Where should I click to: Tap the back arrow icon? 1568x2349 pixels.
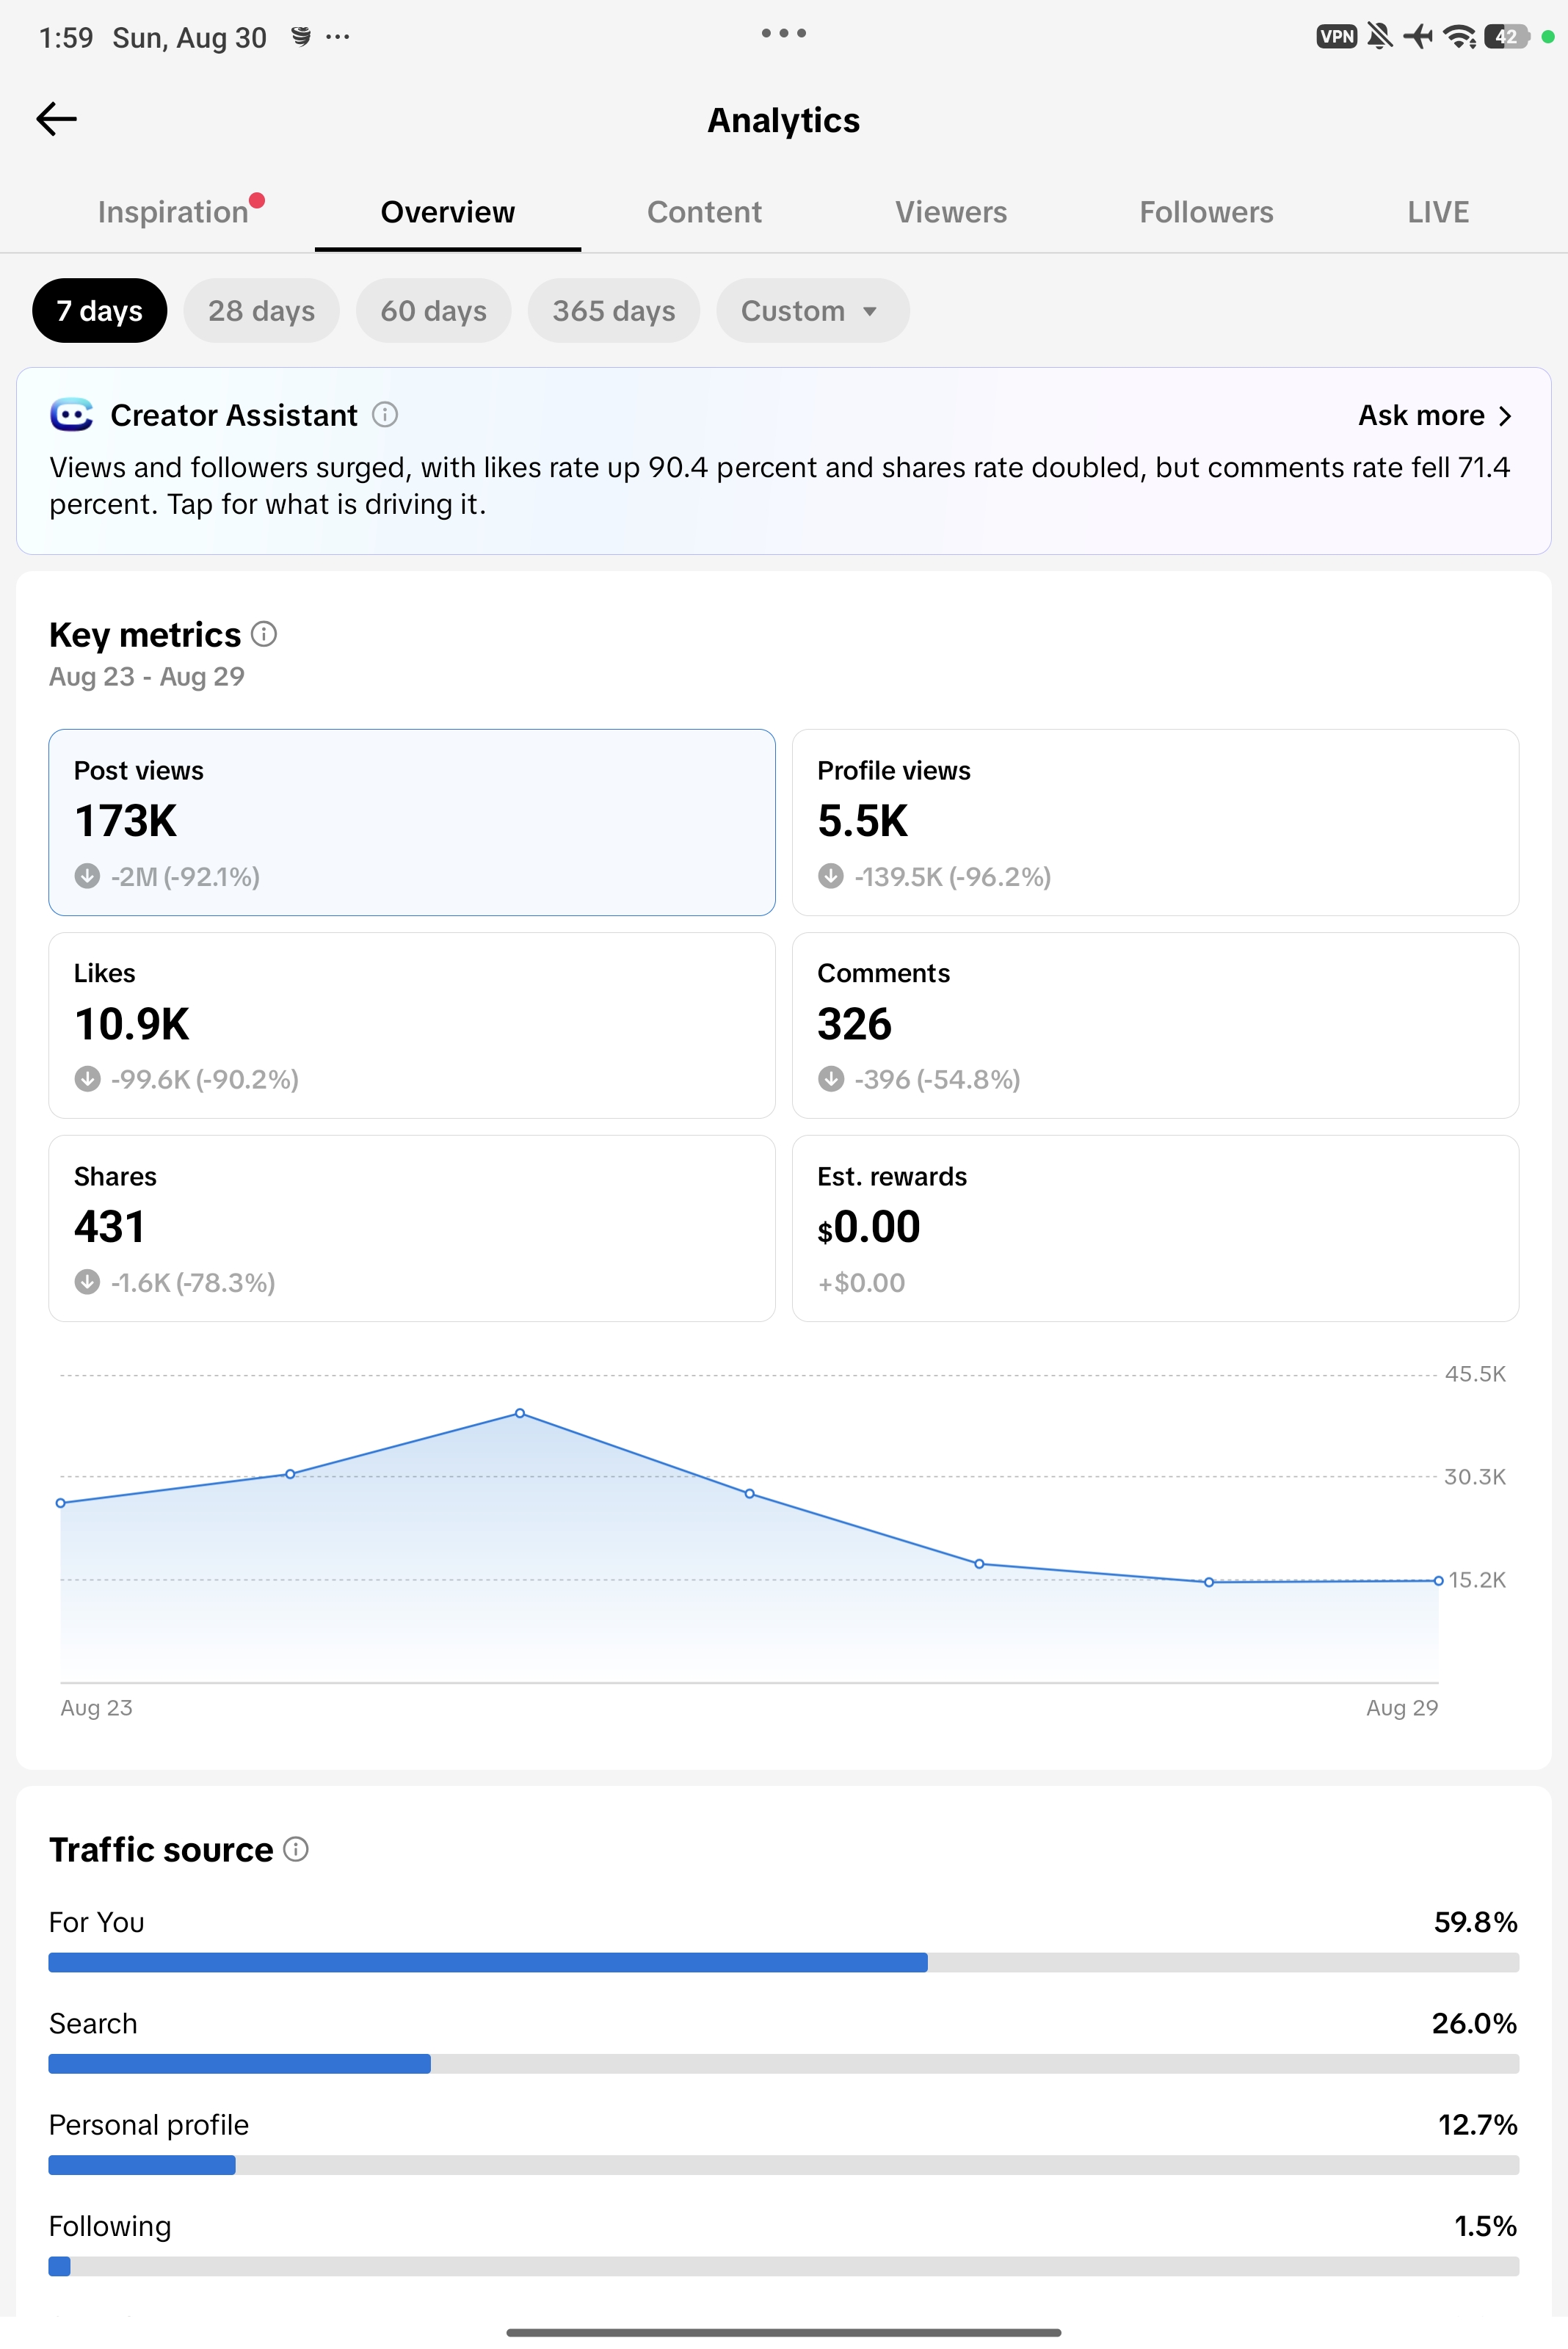(x=56, y=119)
